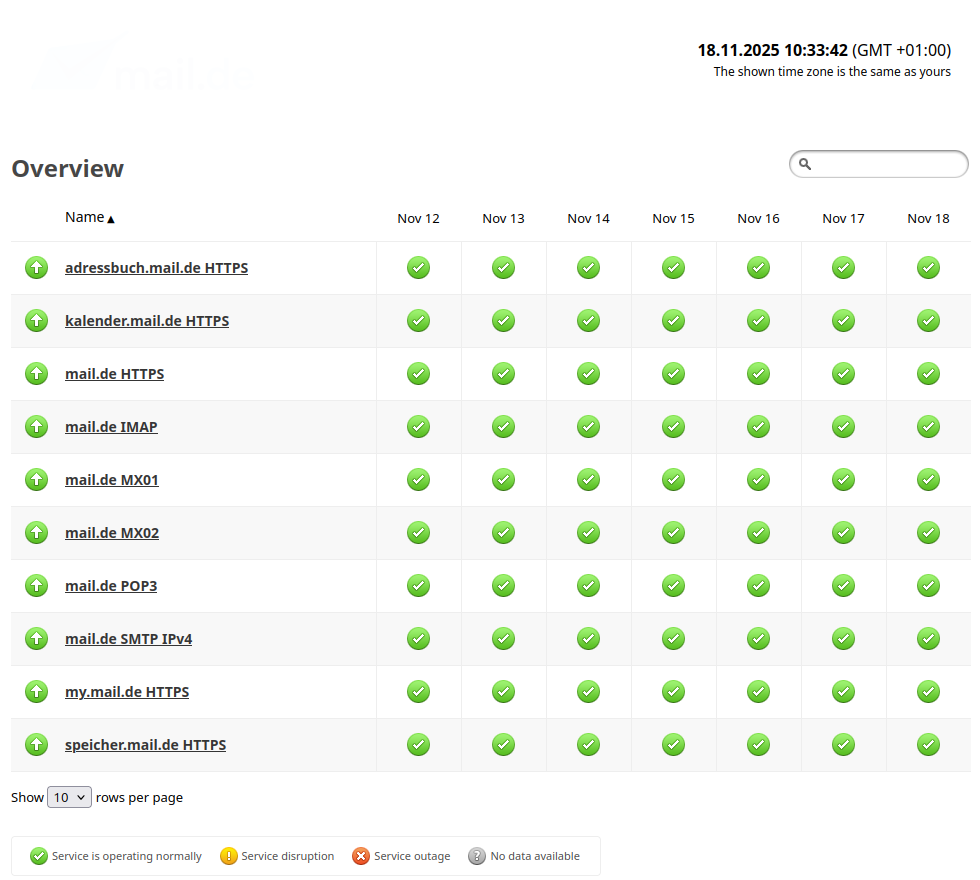Click Nov 15 status check for mail.de POP3

coord(673,586)
